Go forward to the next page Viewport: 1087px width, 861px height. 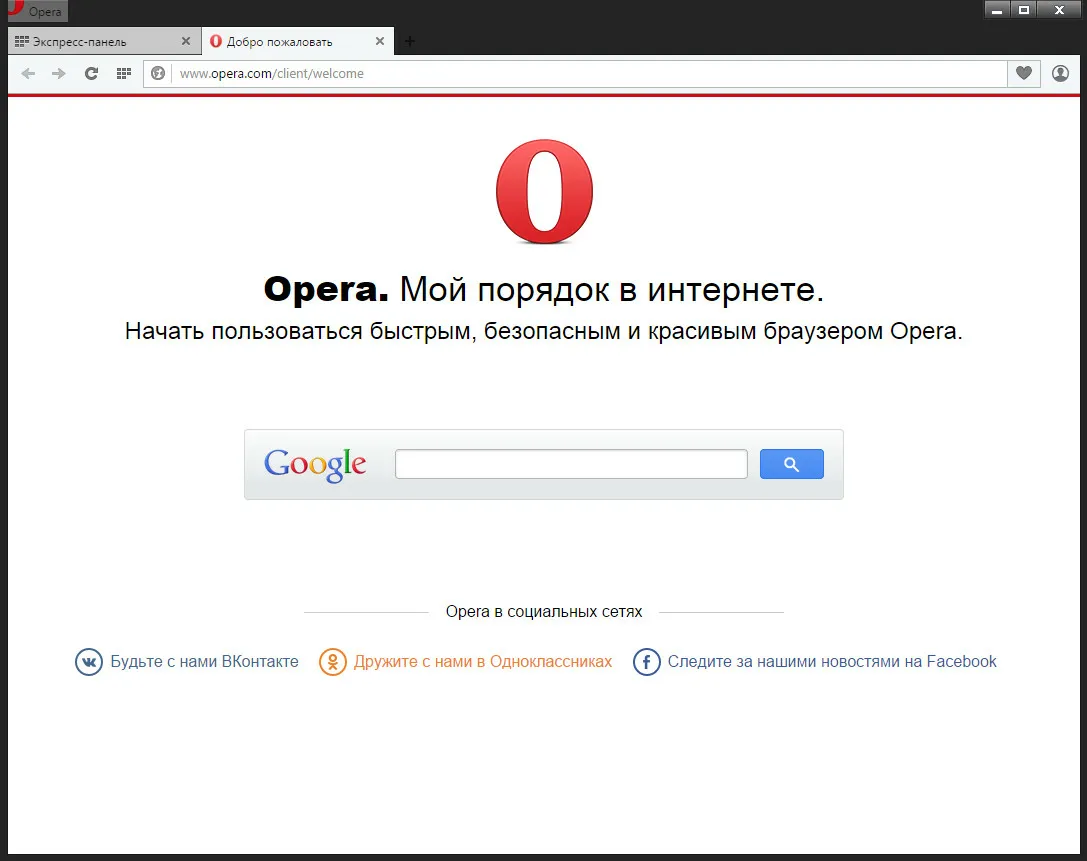pyautogui.click(x=59, y=73)
